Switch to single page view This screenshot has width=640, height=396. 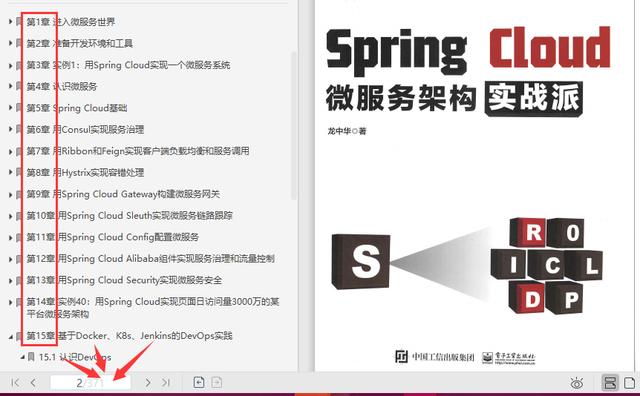pos(629,383)
